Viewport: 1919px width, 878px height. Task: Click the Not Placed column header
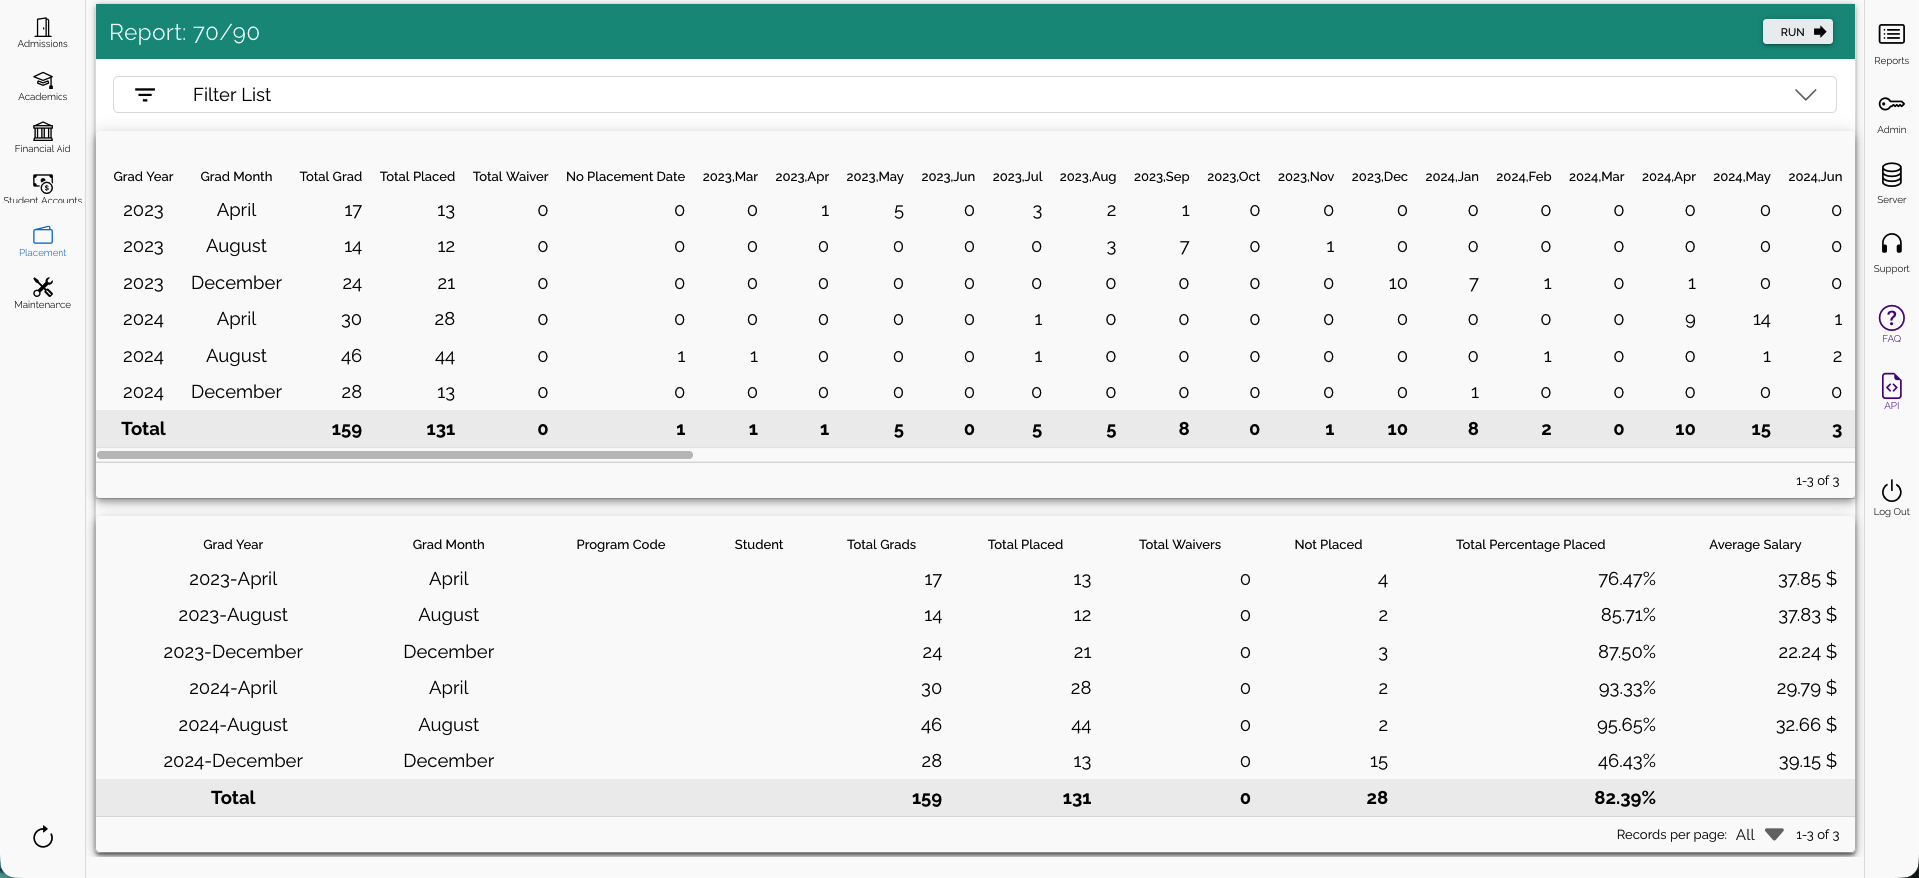point(1328,544)
